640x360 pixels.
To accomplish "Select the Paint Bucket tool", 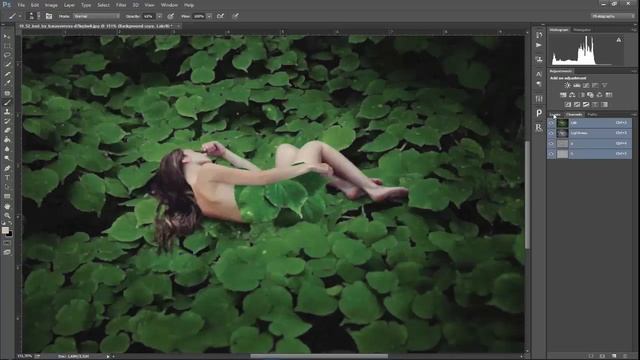I will pos(7,140).
